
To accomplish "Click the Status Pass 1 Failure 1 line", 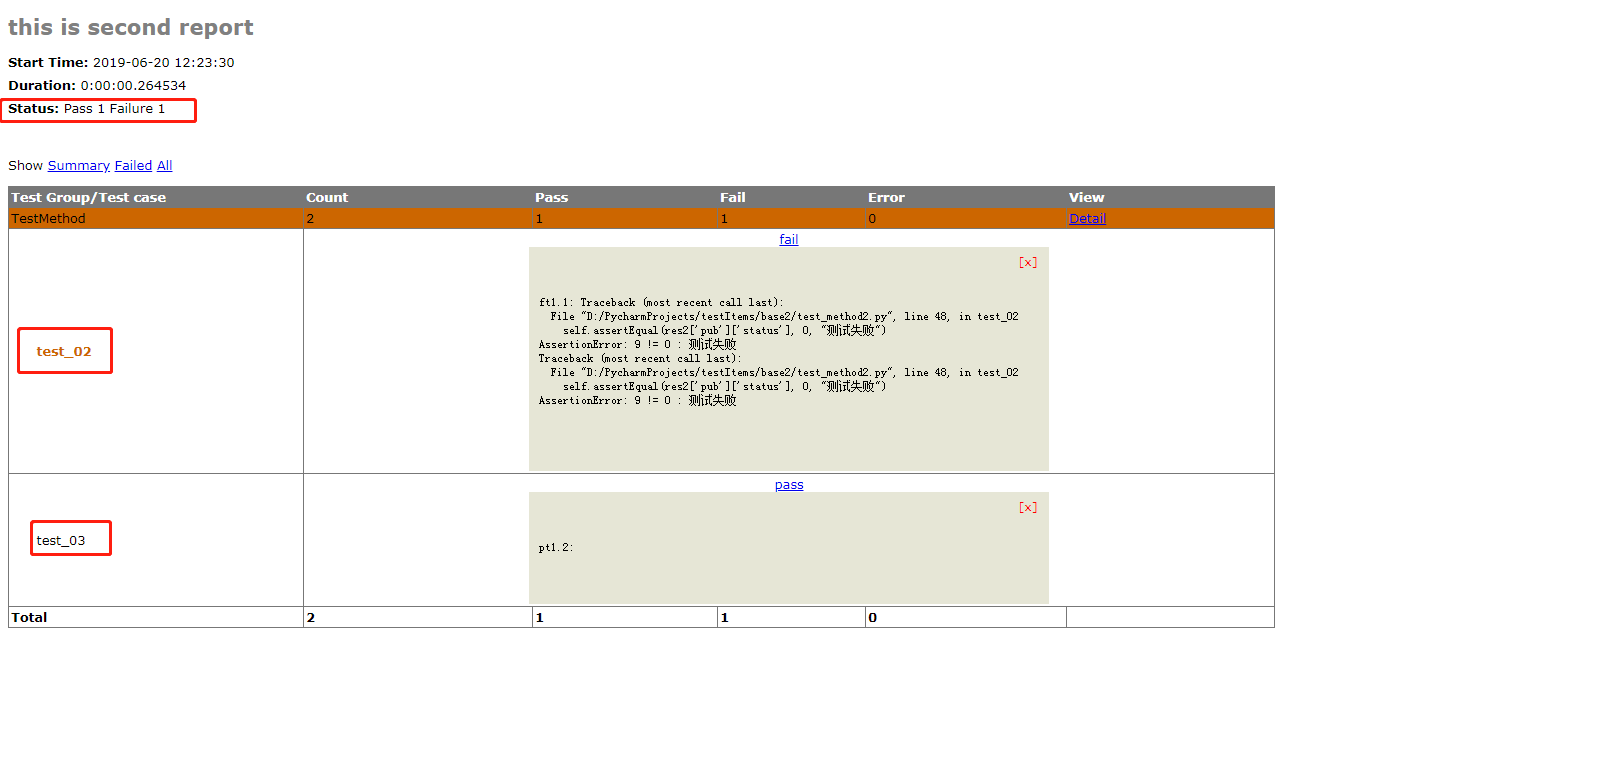I will click(x=87, y=109).
